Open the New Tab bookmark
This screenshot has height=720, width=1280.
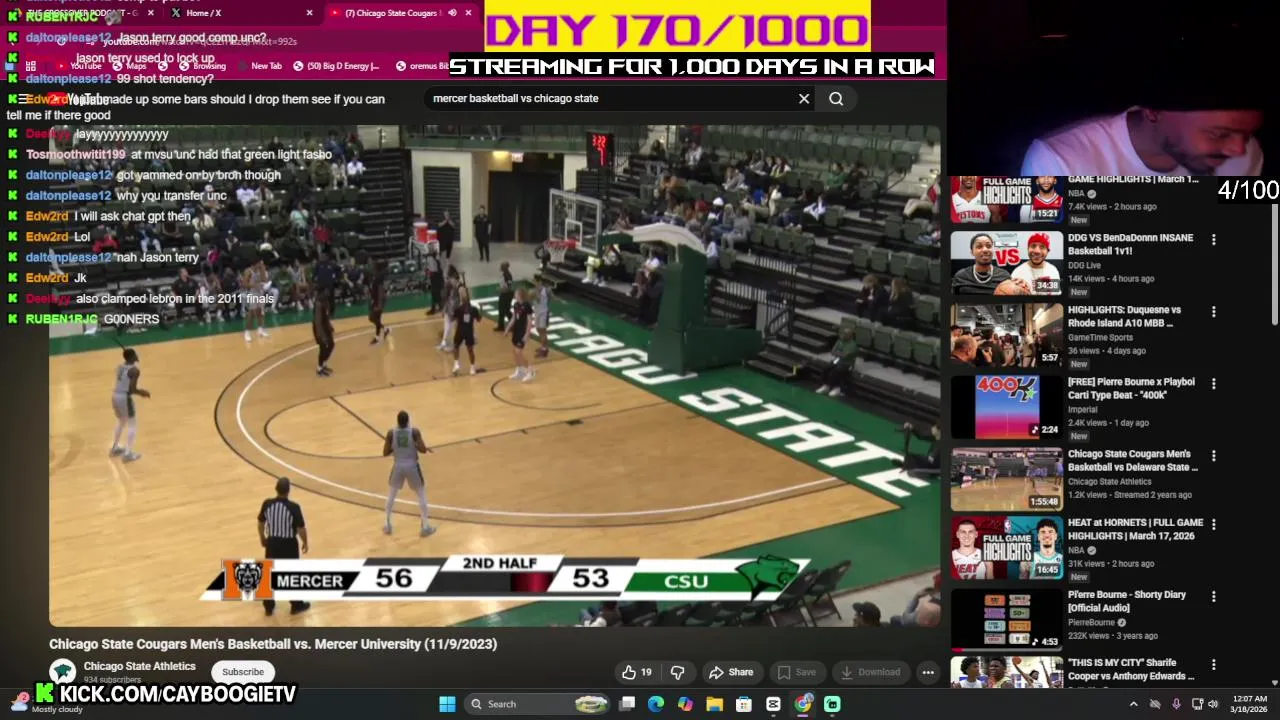tap(259, 66)
